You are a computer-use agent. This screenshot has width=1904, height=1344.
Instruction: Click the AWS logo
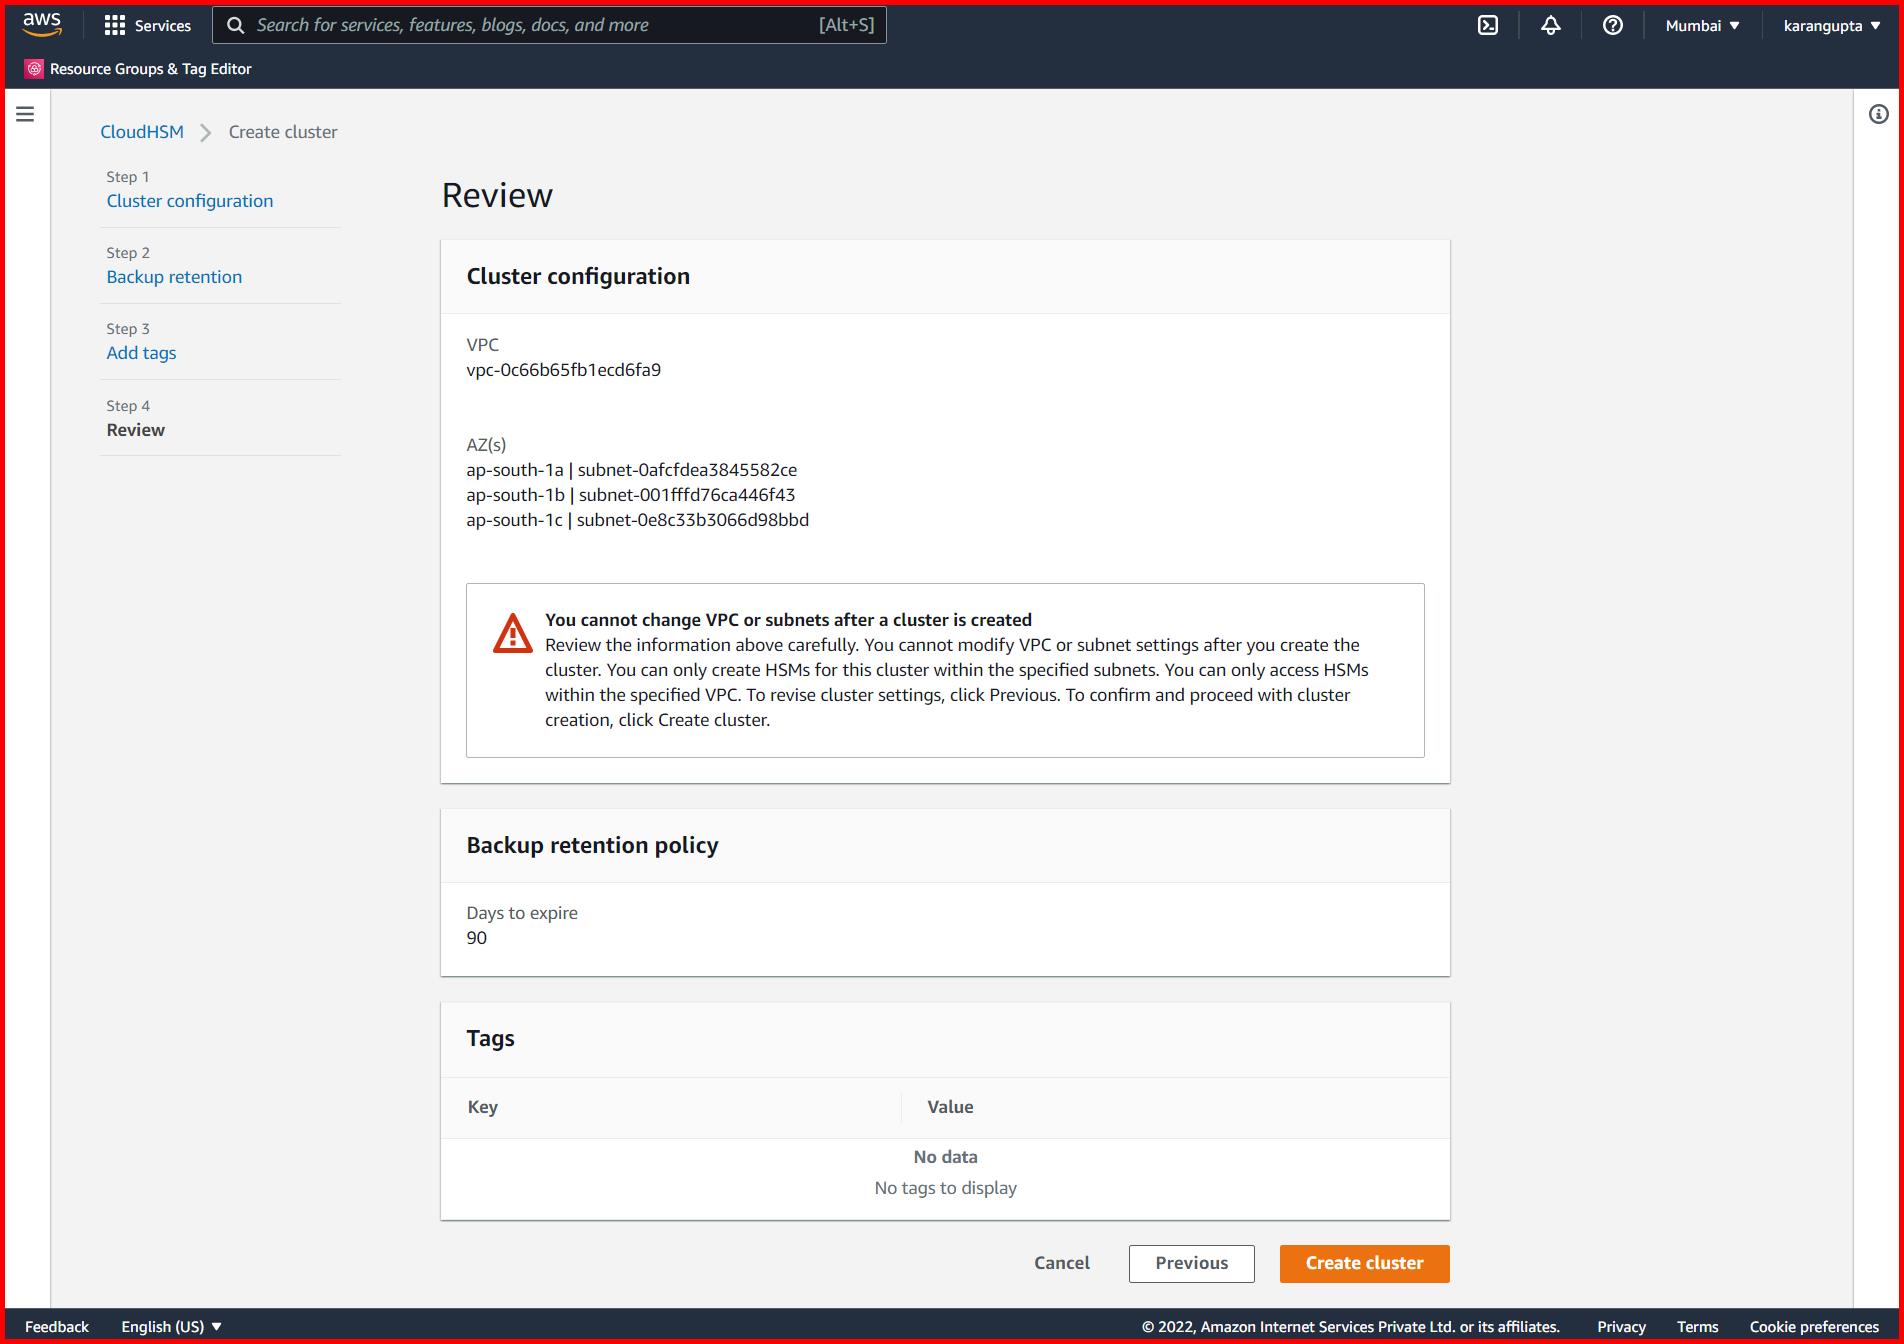click(x=40, y=23)
